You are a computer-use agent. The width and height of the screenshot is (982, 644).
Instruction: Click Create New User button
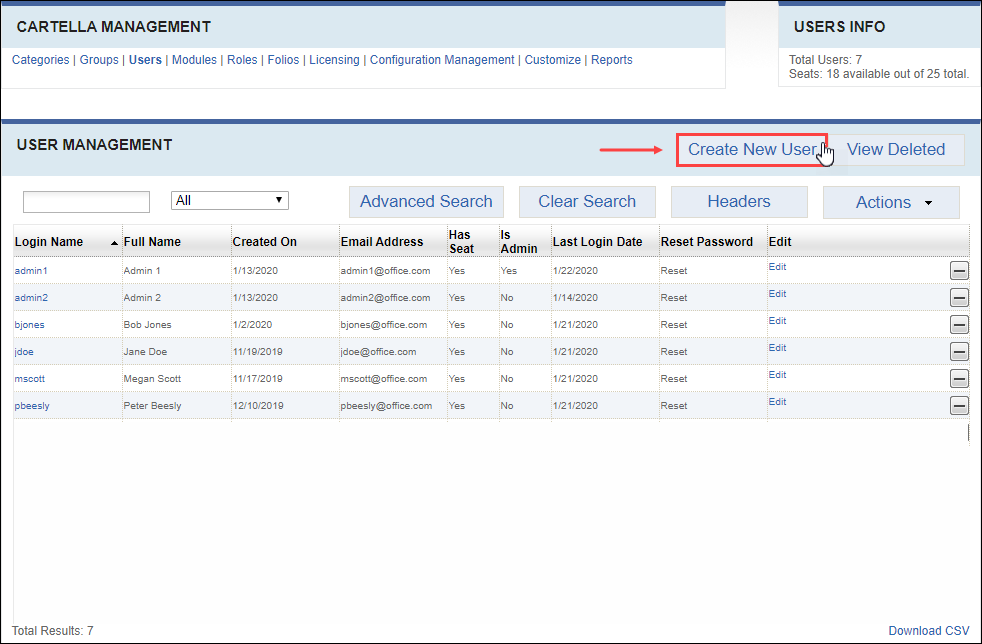pos(752,150)
